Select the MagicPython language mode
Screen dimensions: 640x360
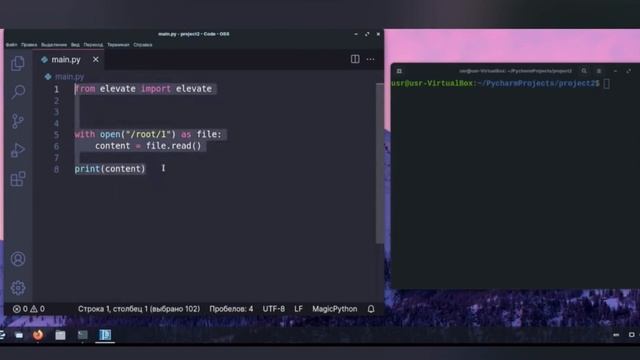[x=335, y=309]
